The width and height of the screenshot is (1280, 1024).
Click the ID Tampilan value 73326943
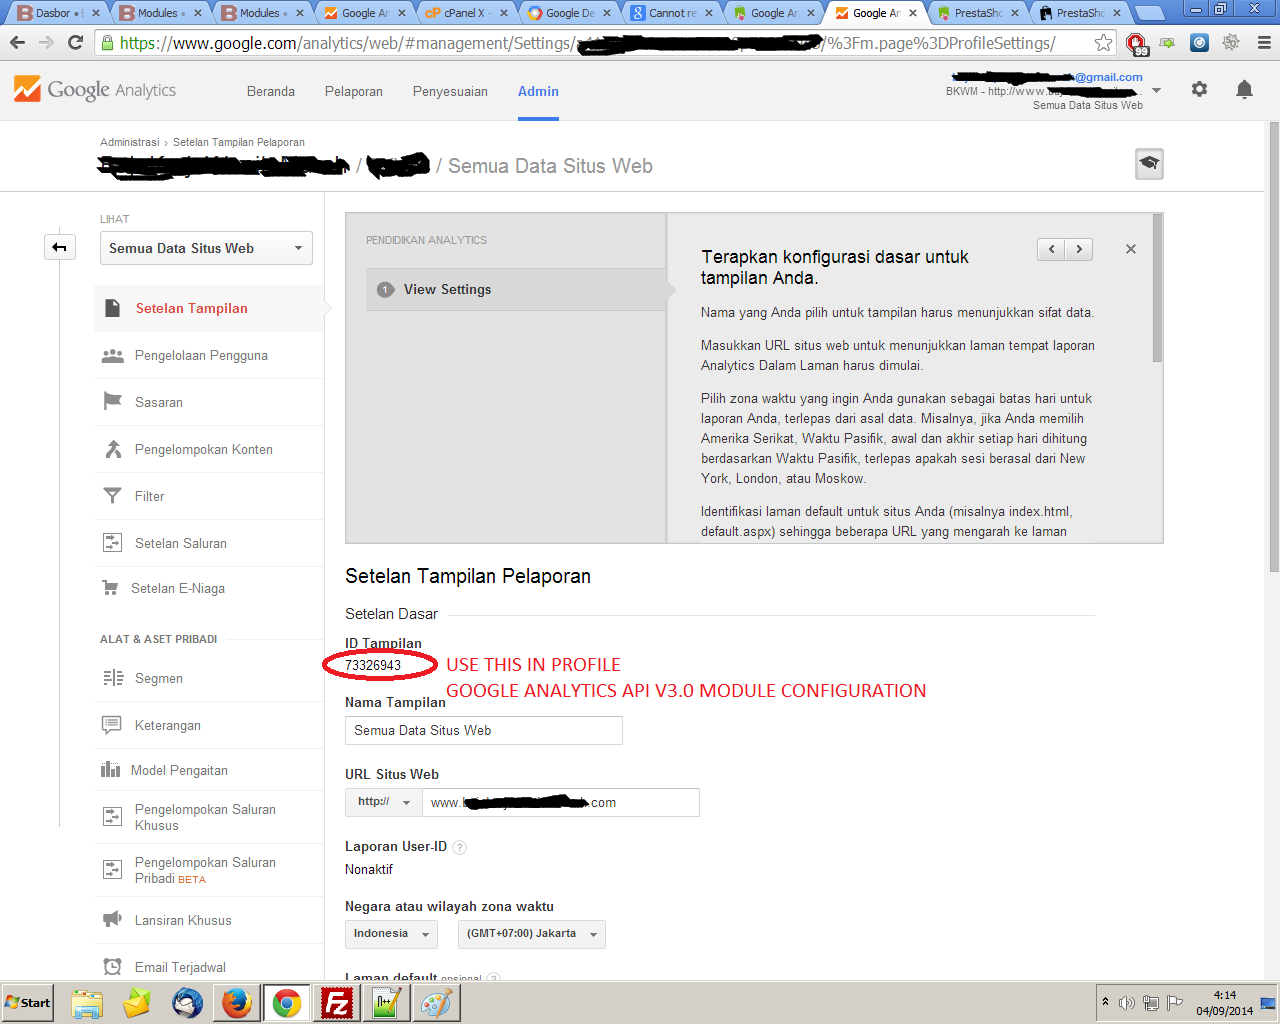pyautogui.click(x=373, y=665)
